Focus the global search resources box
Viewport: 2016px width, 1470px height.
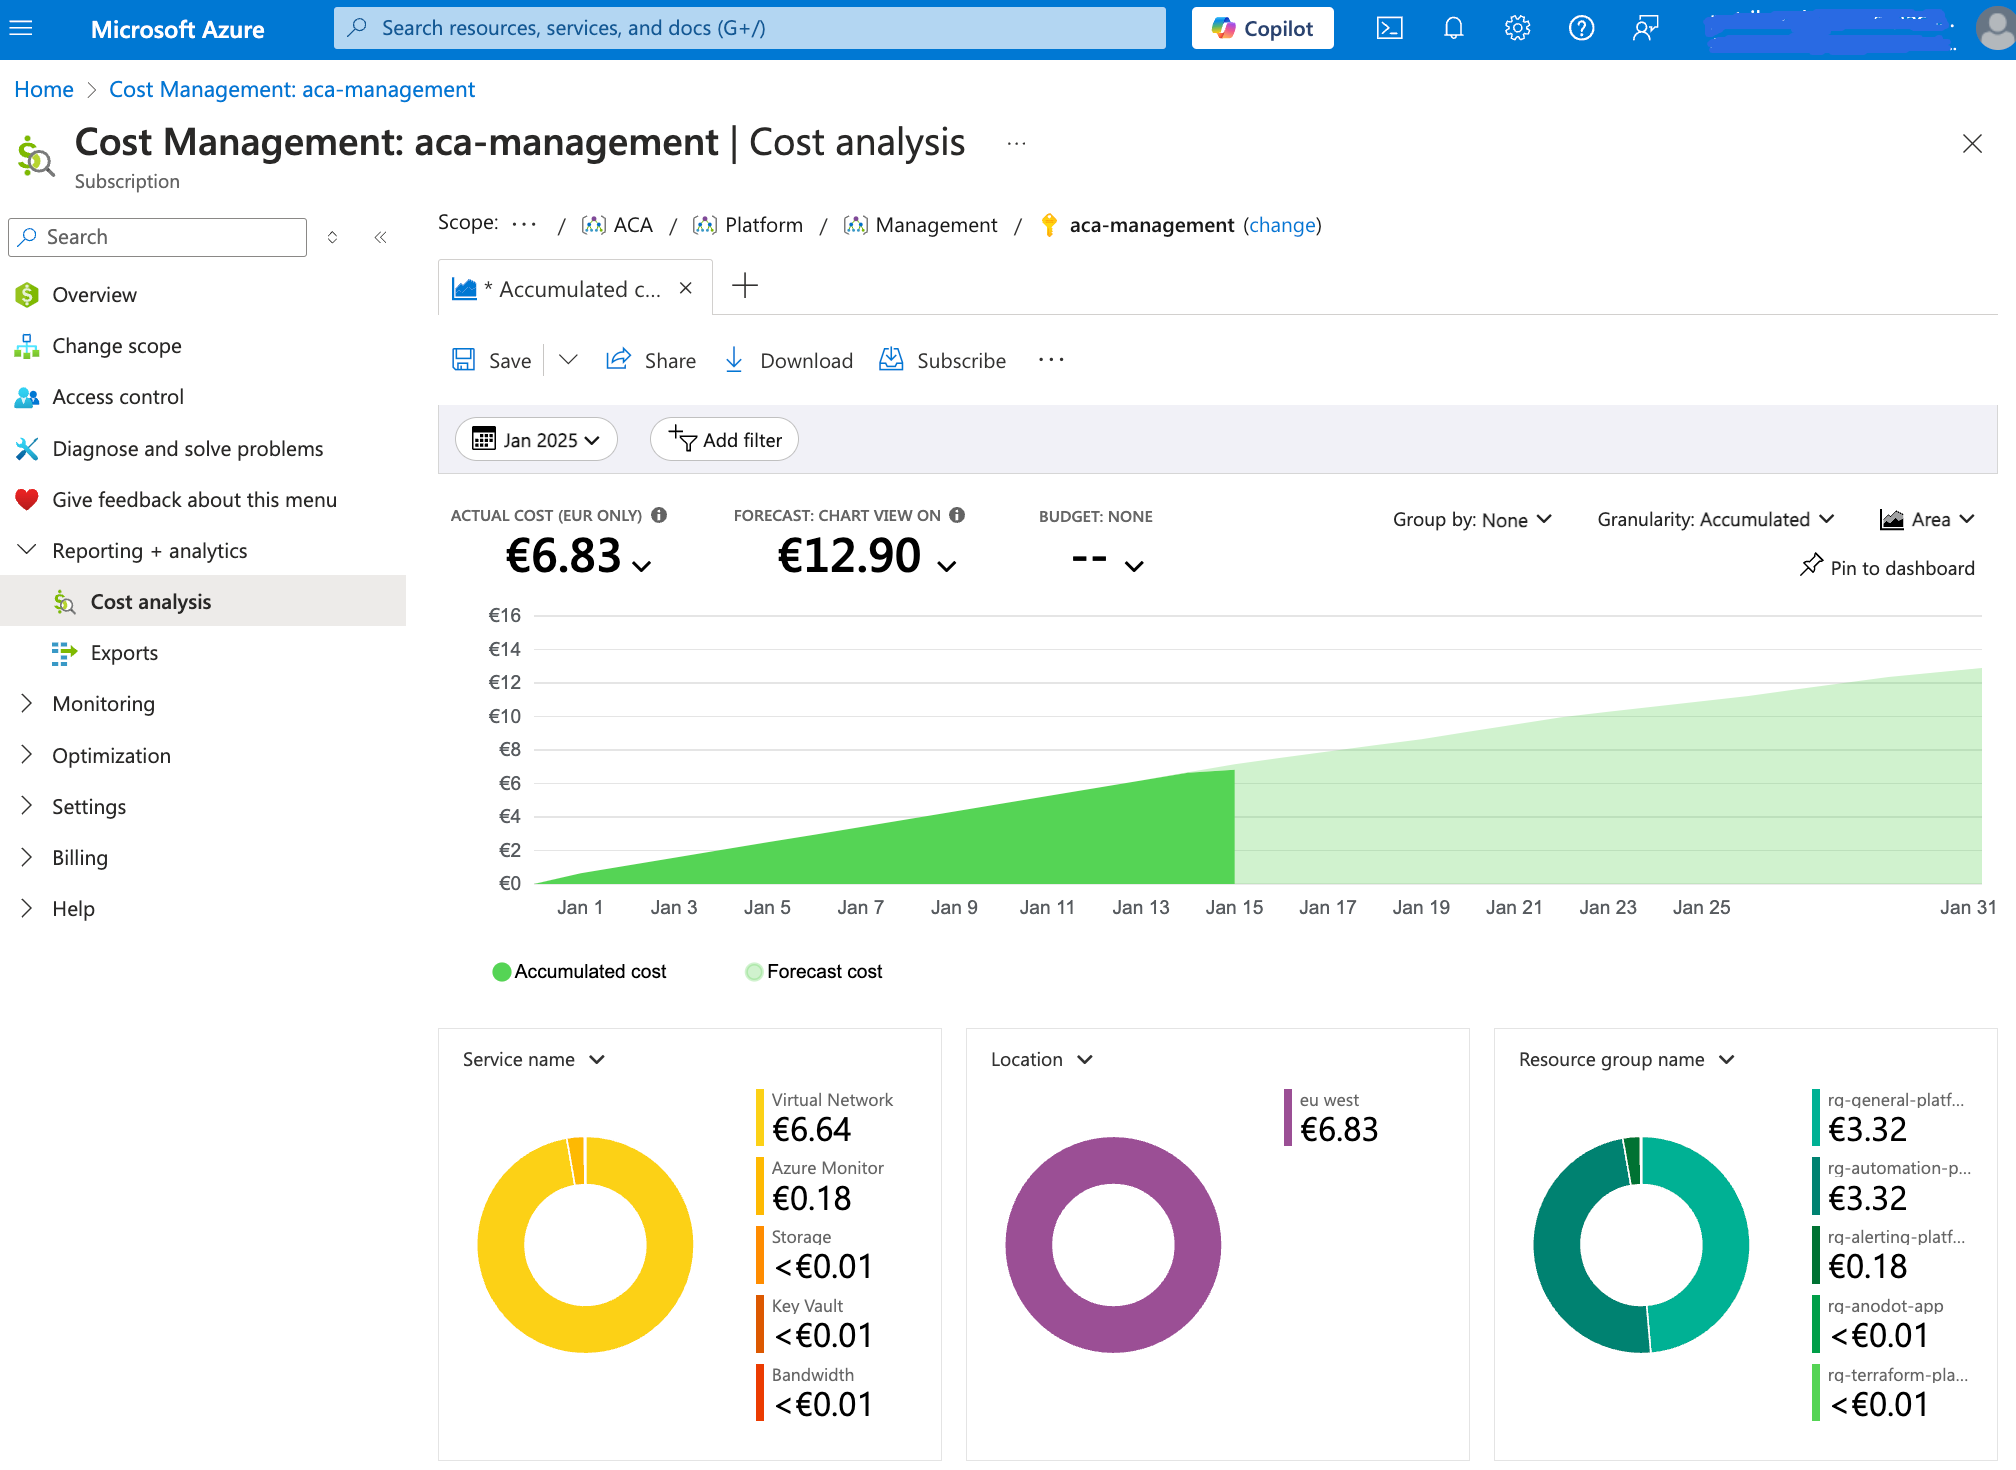(750, 28)
